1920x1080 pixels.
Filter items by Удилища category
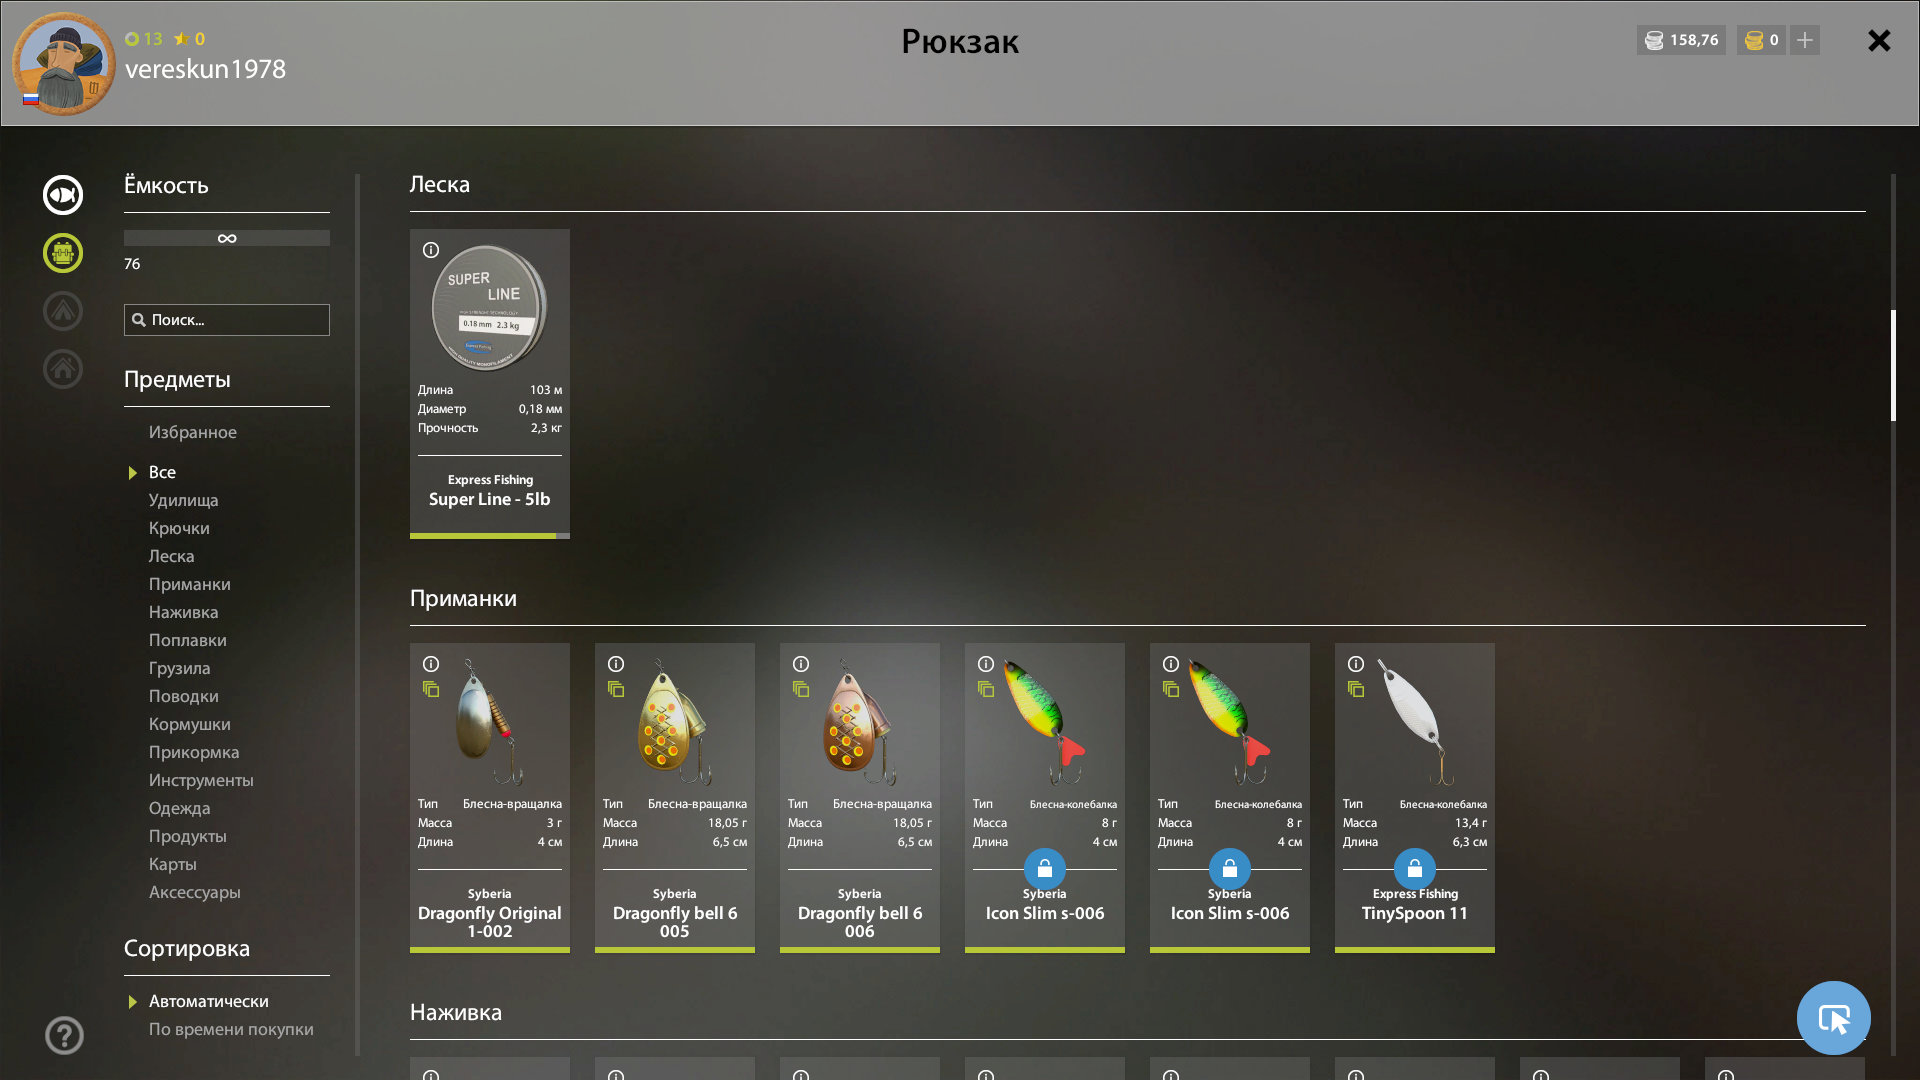coord(183,500)
